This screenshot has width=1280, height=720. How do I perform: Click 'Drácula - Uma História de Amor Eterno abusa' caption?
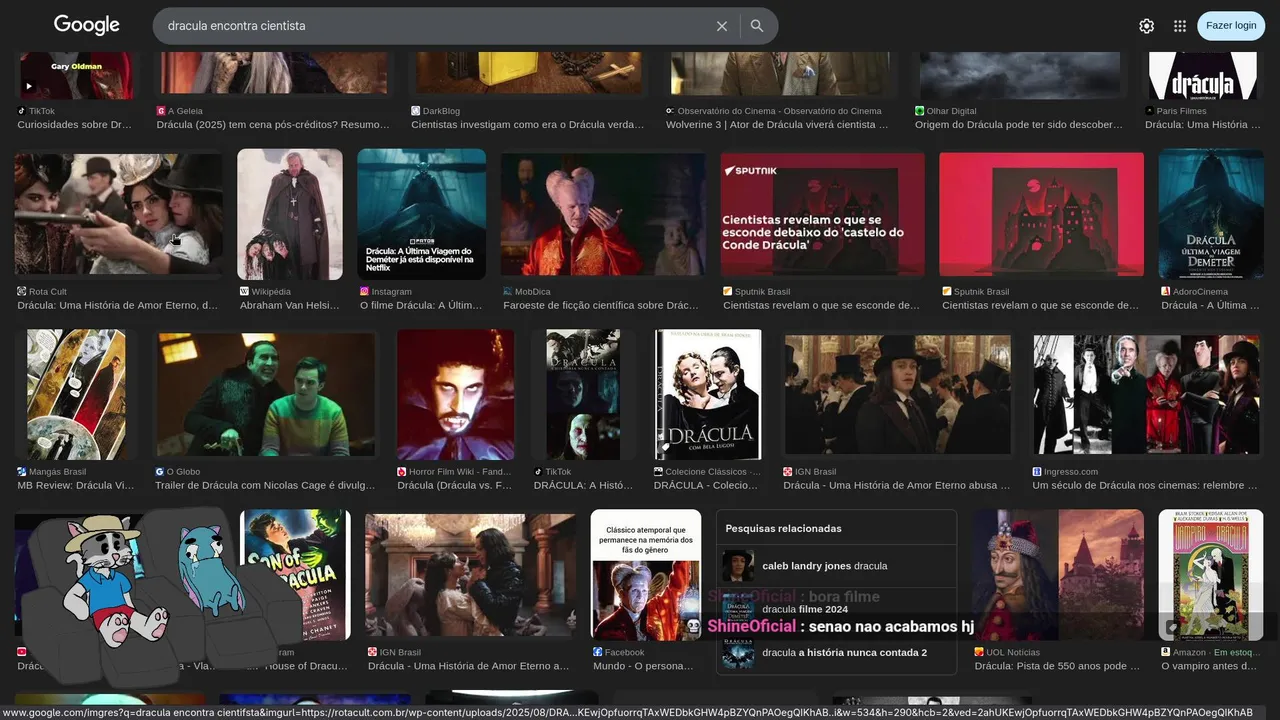[x=897, y=486]
